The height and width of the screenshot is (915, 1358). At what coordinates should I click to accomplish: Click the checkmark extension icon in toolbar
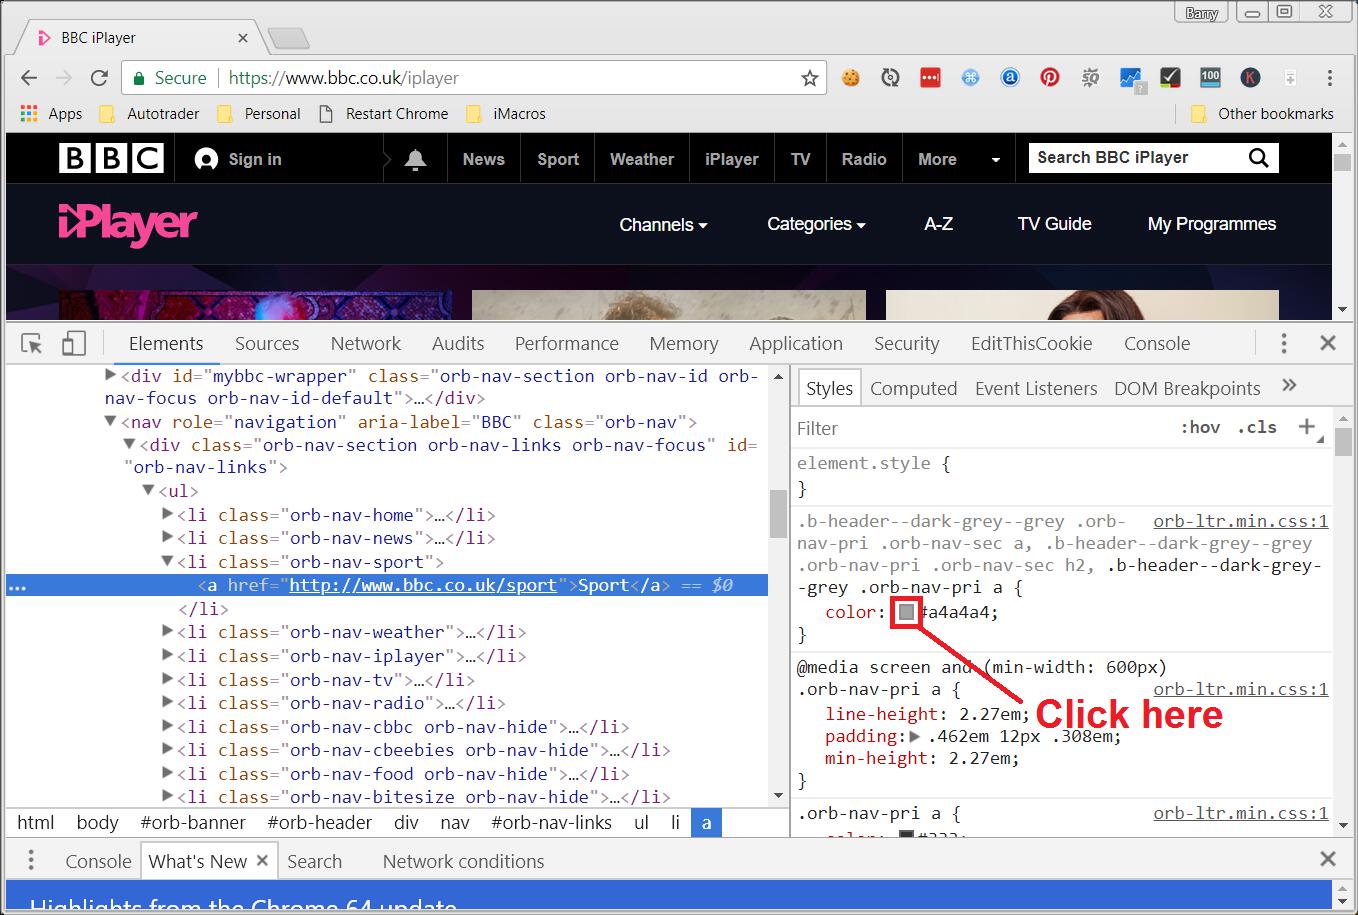pyautogui.click(x=1170, y=77)
